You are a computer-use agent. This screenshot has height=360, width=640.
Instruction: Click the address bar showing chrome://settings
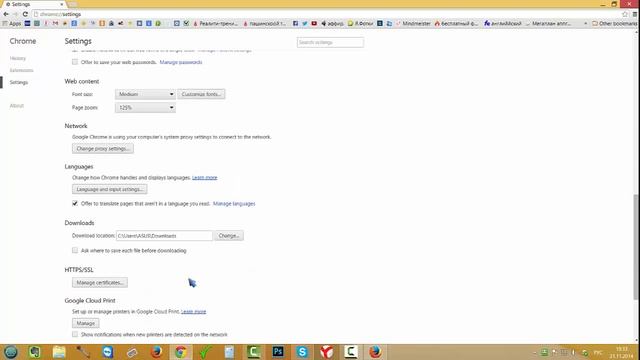pos(327,14)
